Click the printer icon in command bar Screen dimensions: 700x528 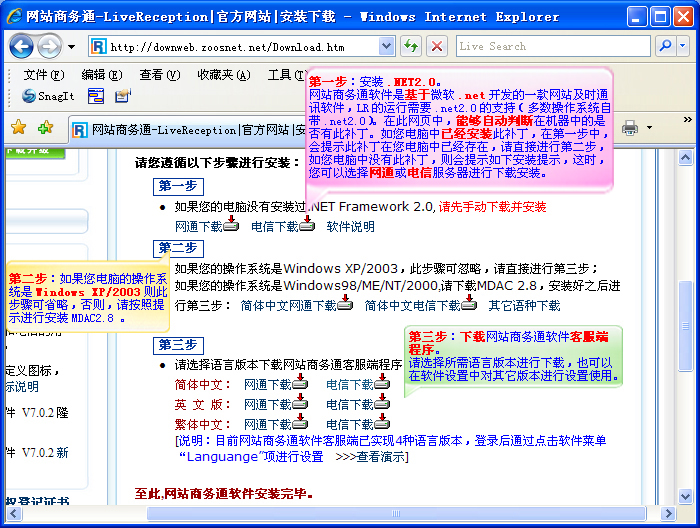[630, 128]
